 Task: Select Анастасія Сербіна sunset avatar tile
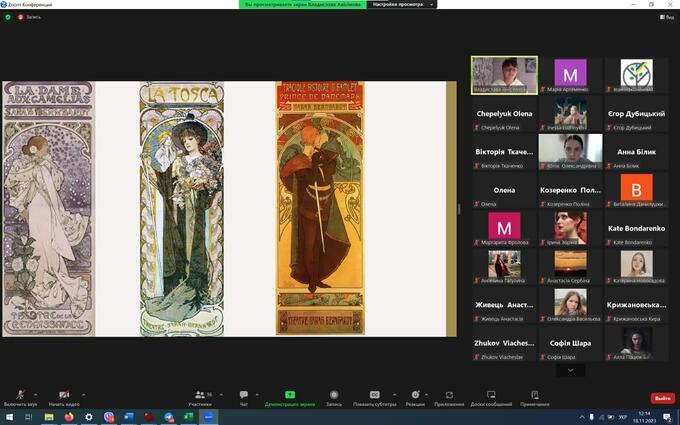(x=570, y=266)
